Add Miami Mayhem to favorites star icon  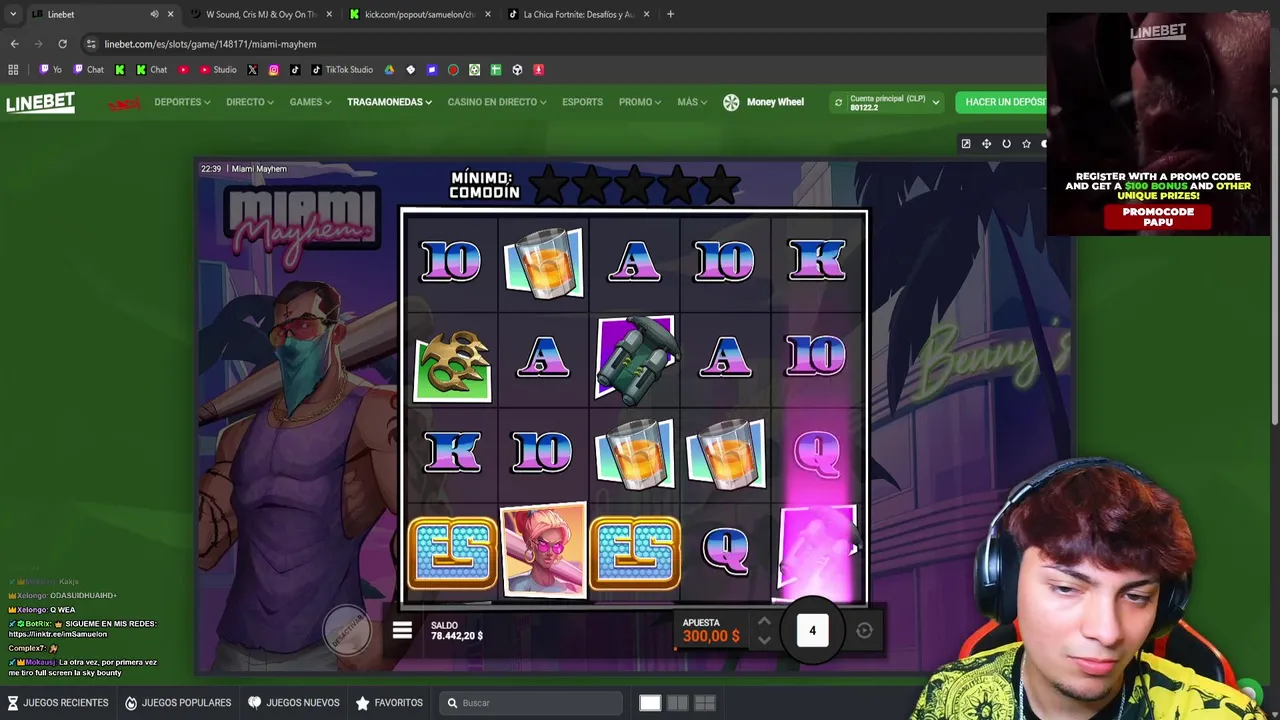[x=1026, y=144]
